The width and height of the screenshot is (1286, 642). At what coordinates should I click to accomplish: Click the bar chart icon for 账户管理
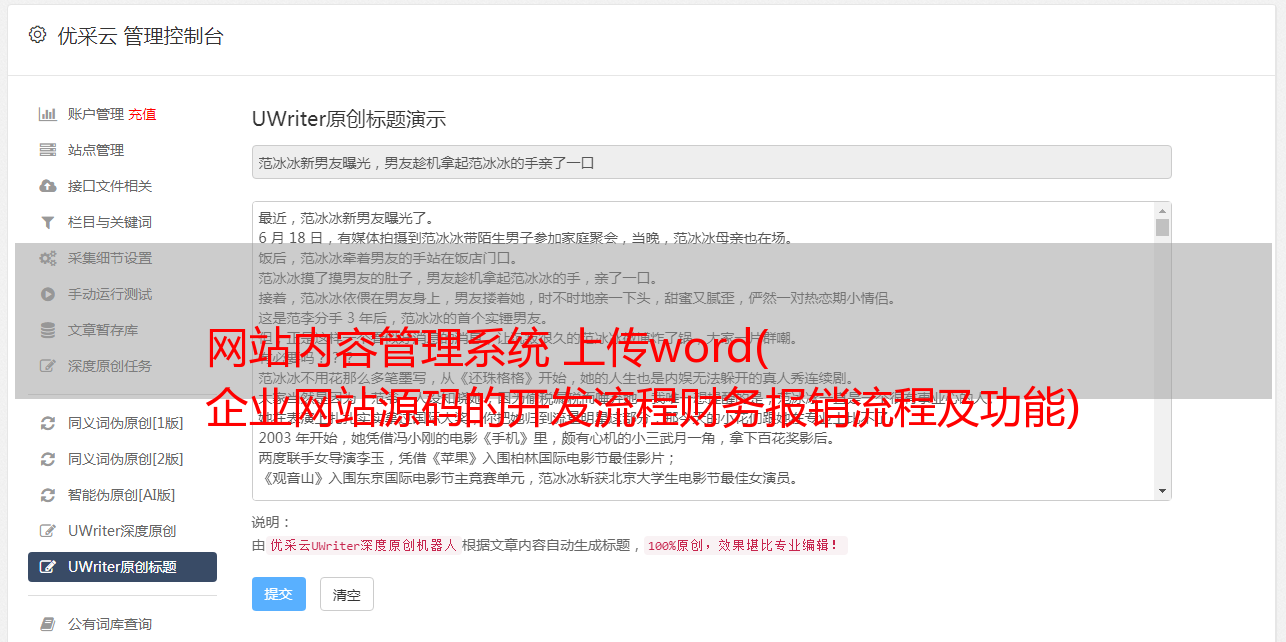tap(47, 114)
